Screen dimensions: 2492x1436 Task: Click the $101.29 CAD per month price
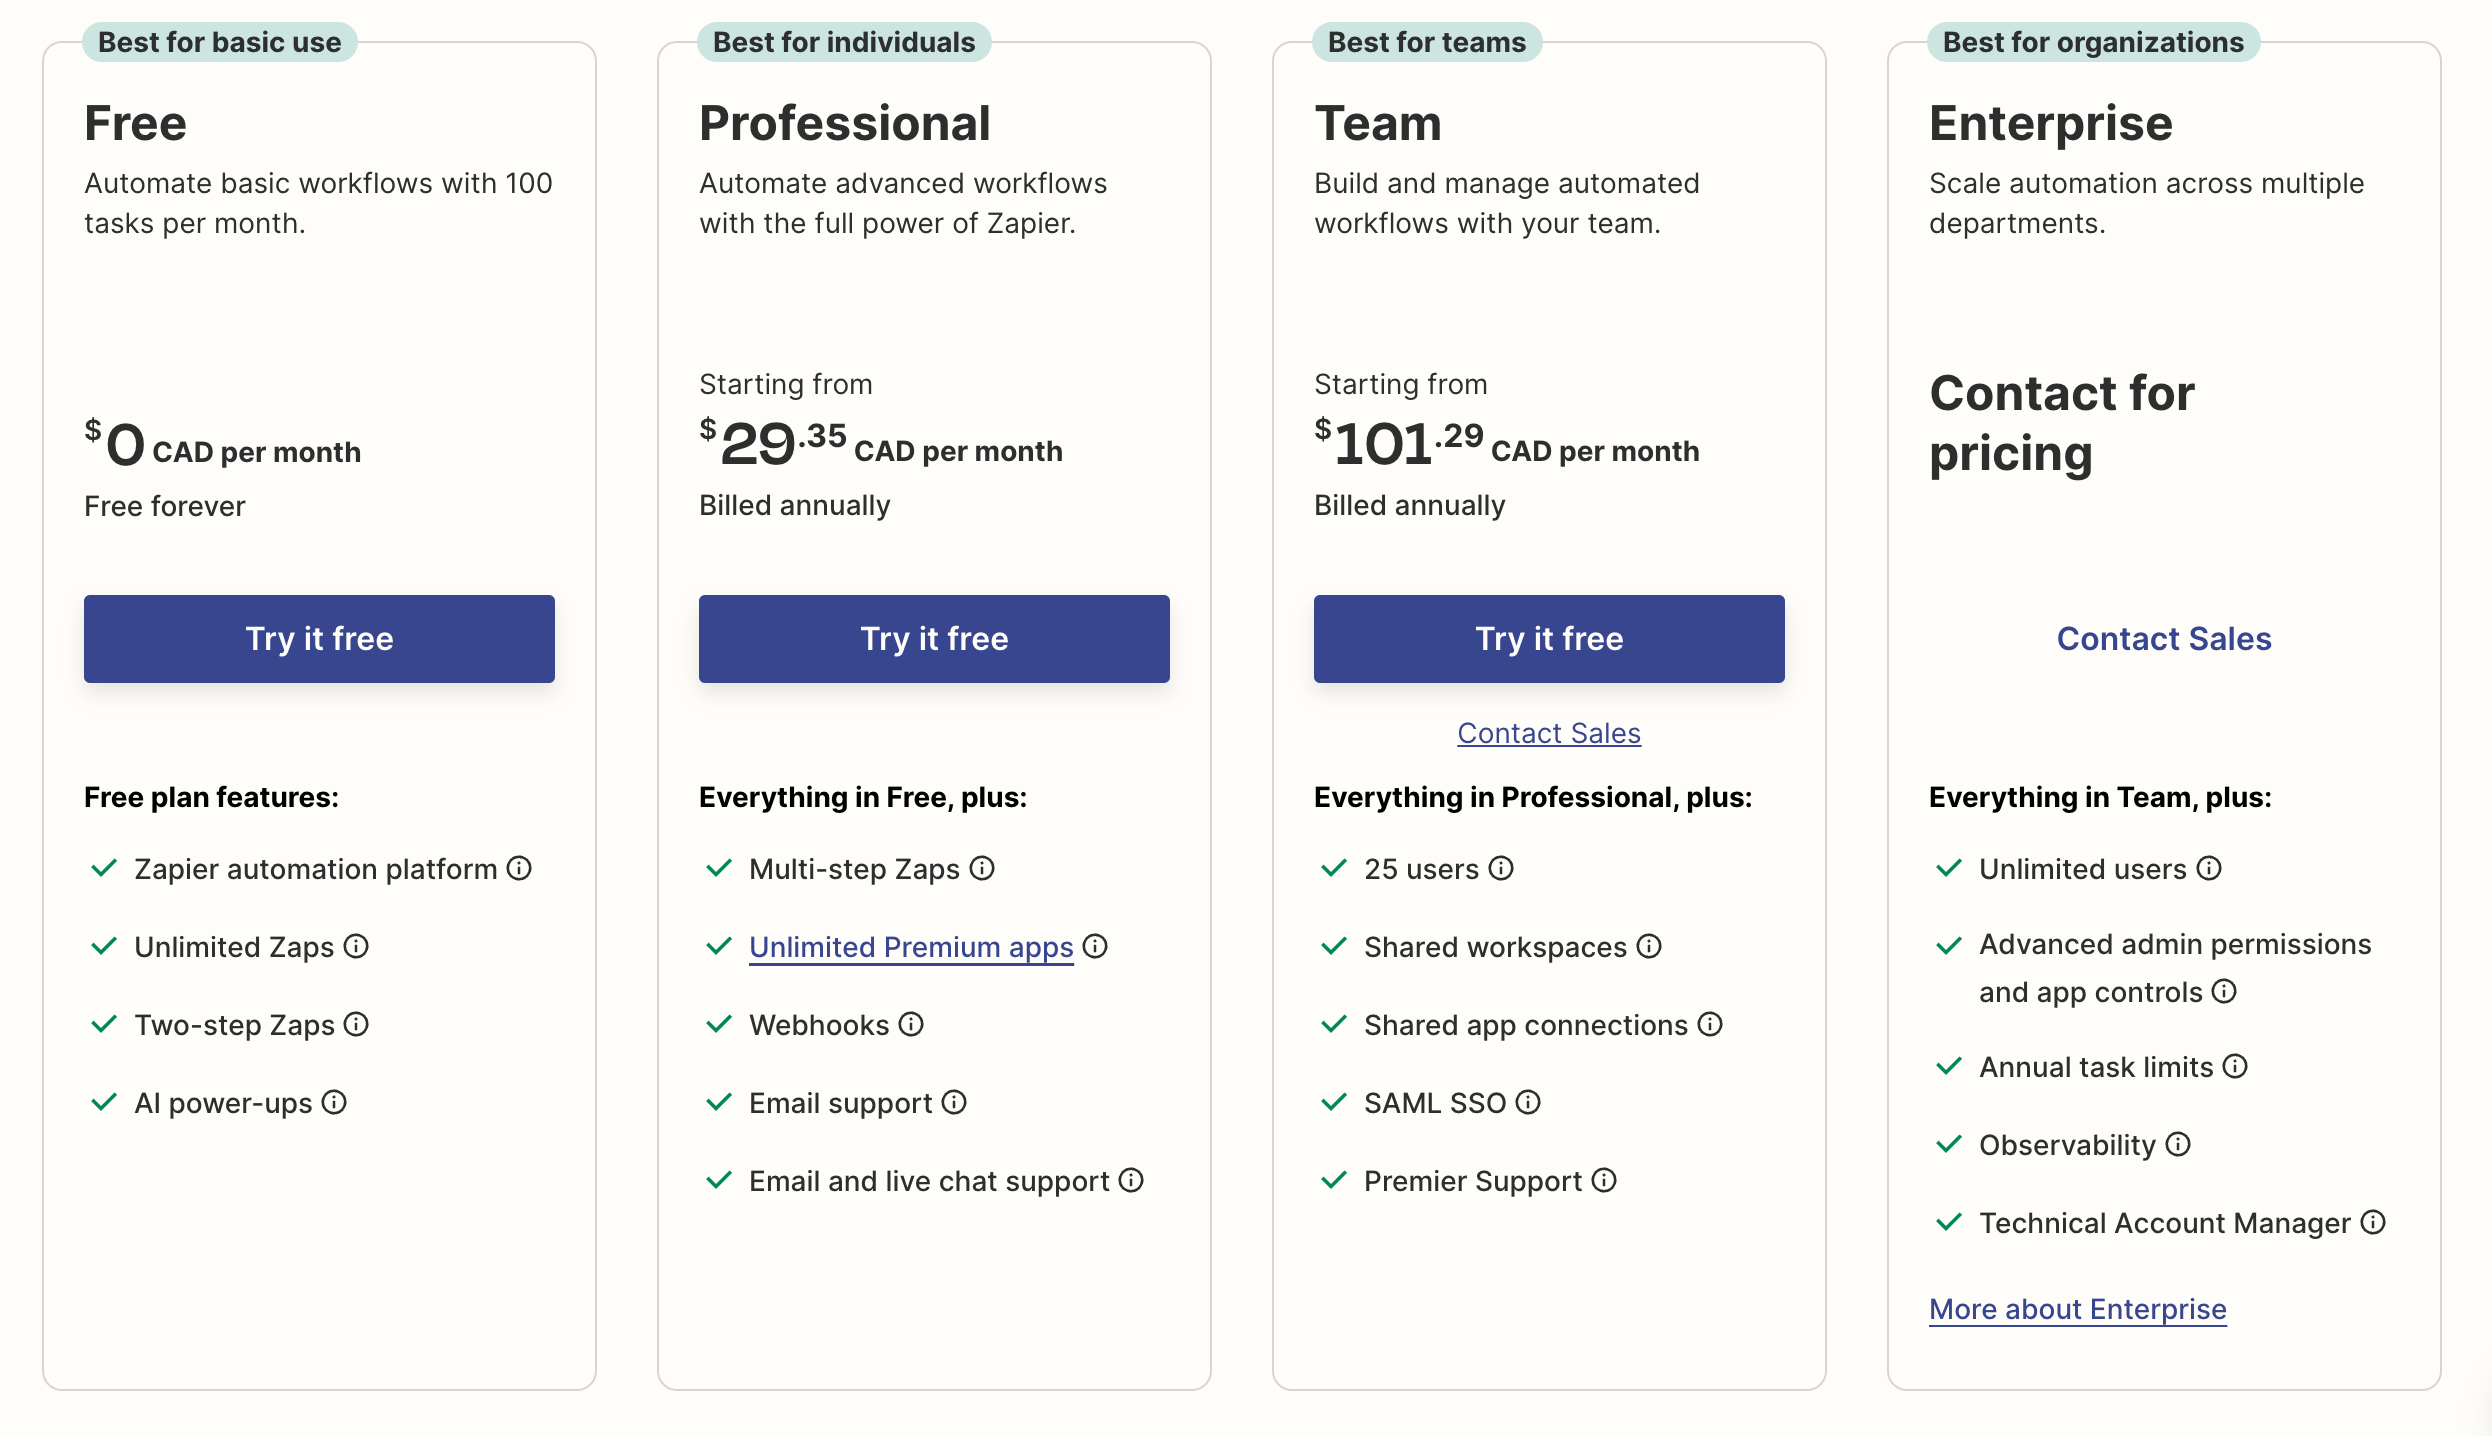[1506, 444]
